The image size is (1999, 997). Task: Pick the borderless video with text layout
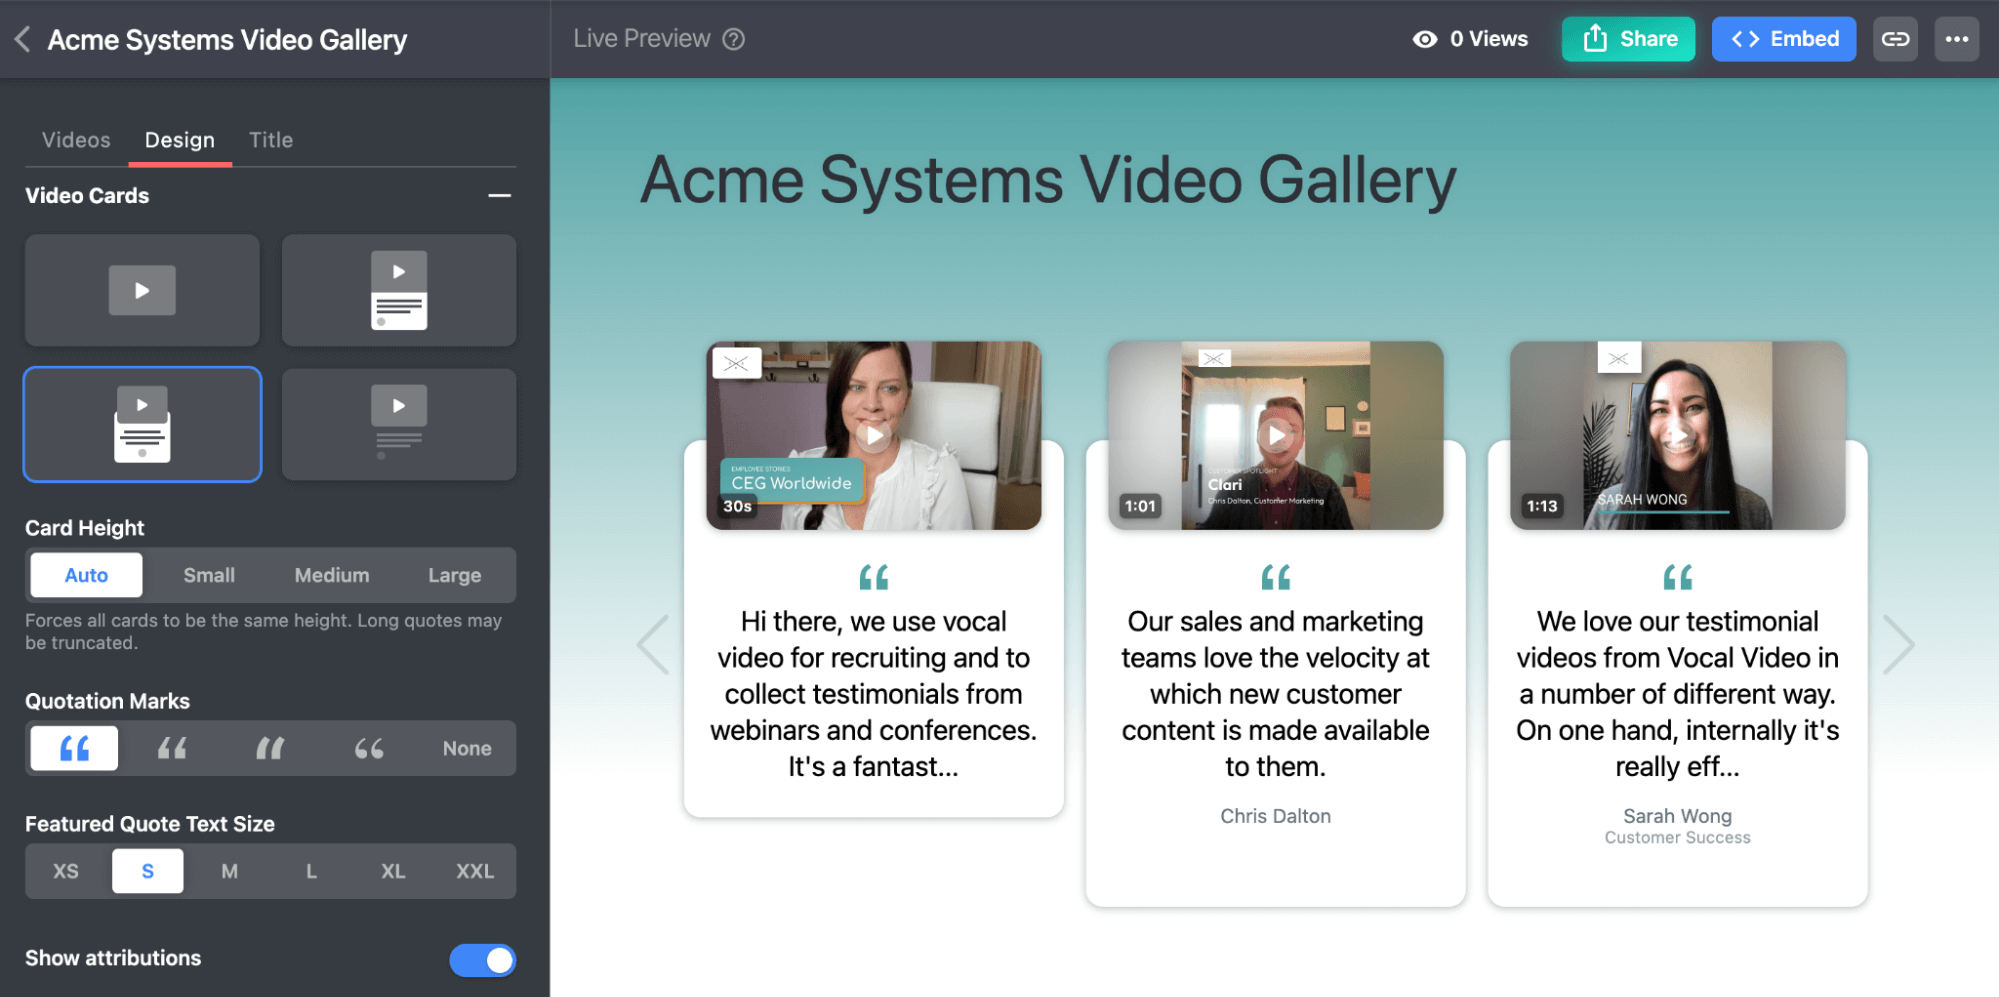pyautogui.click(x=398, y=425)
